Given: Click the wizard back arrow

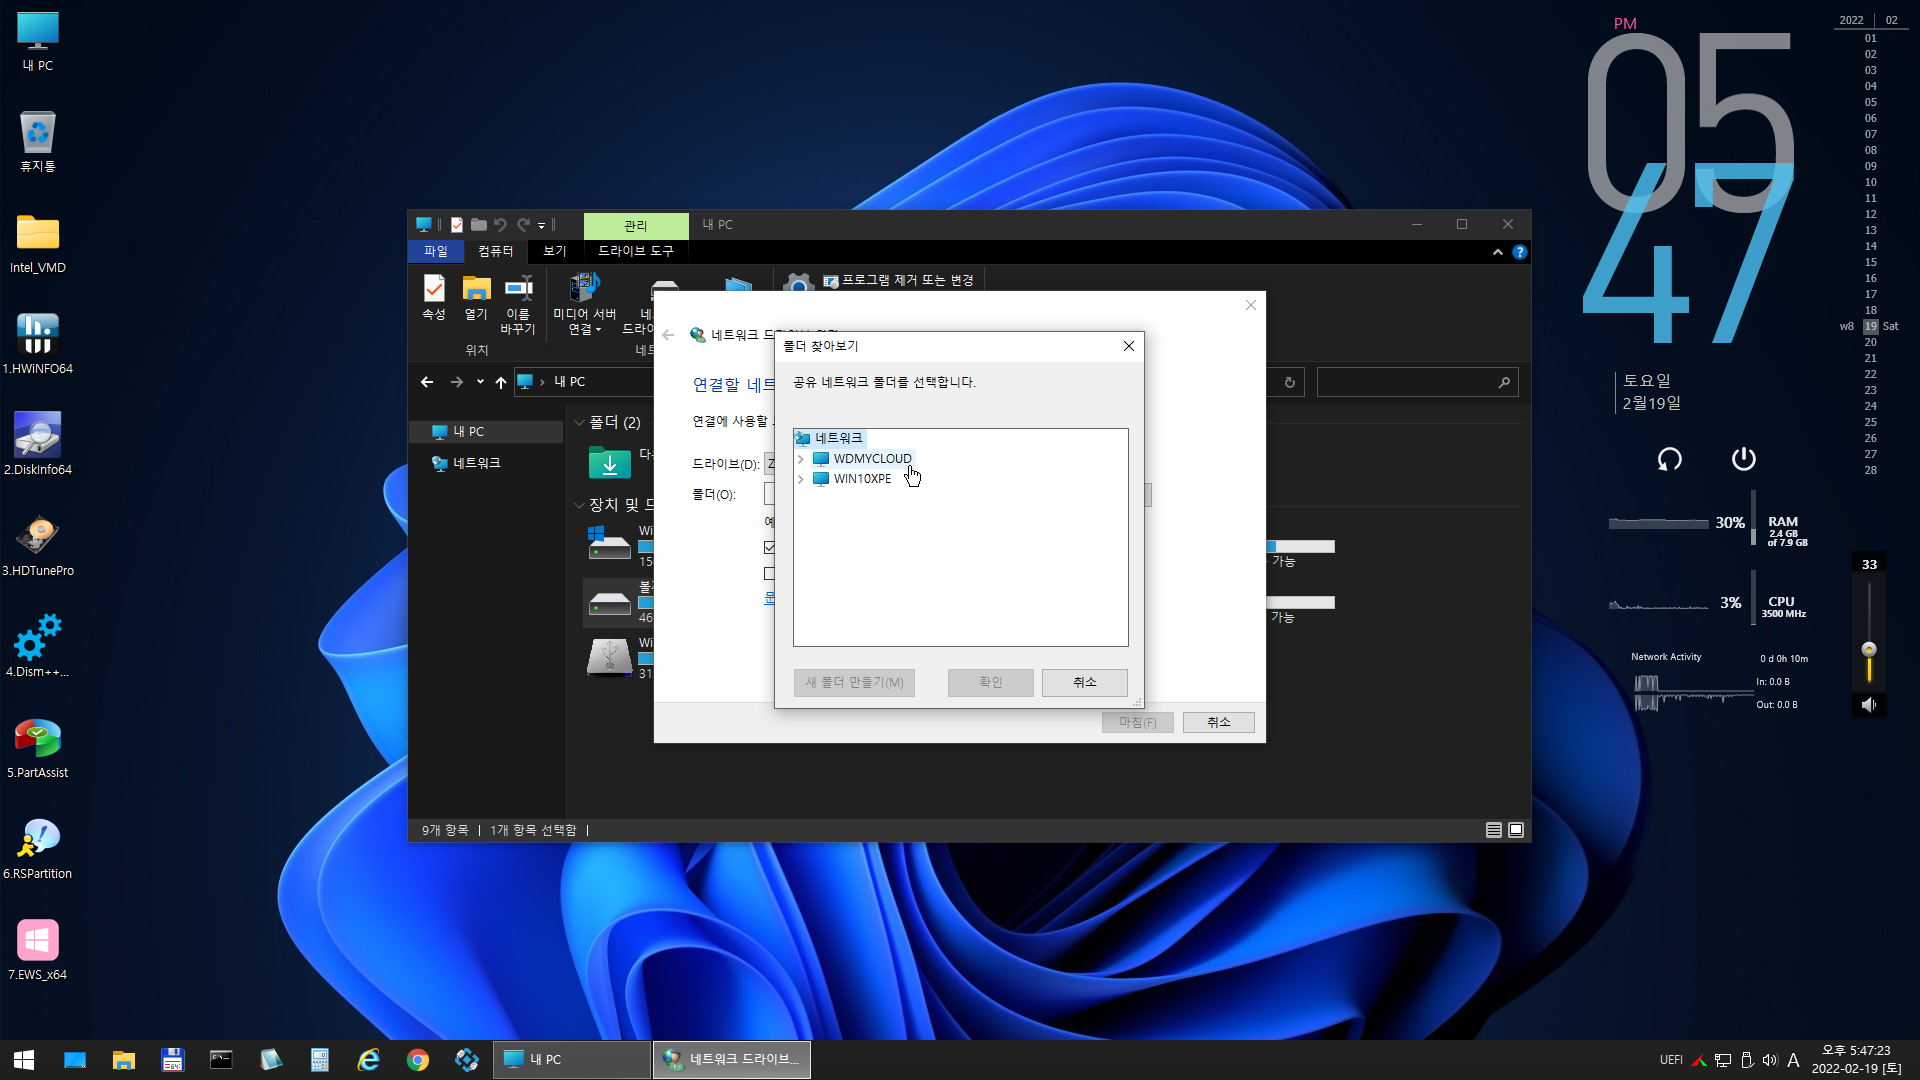Looking at the screenshot, I should pyautogui.click(x=669, y=335).
